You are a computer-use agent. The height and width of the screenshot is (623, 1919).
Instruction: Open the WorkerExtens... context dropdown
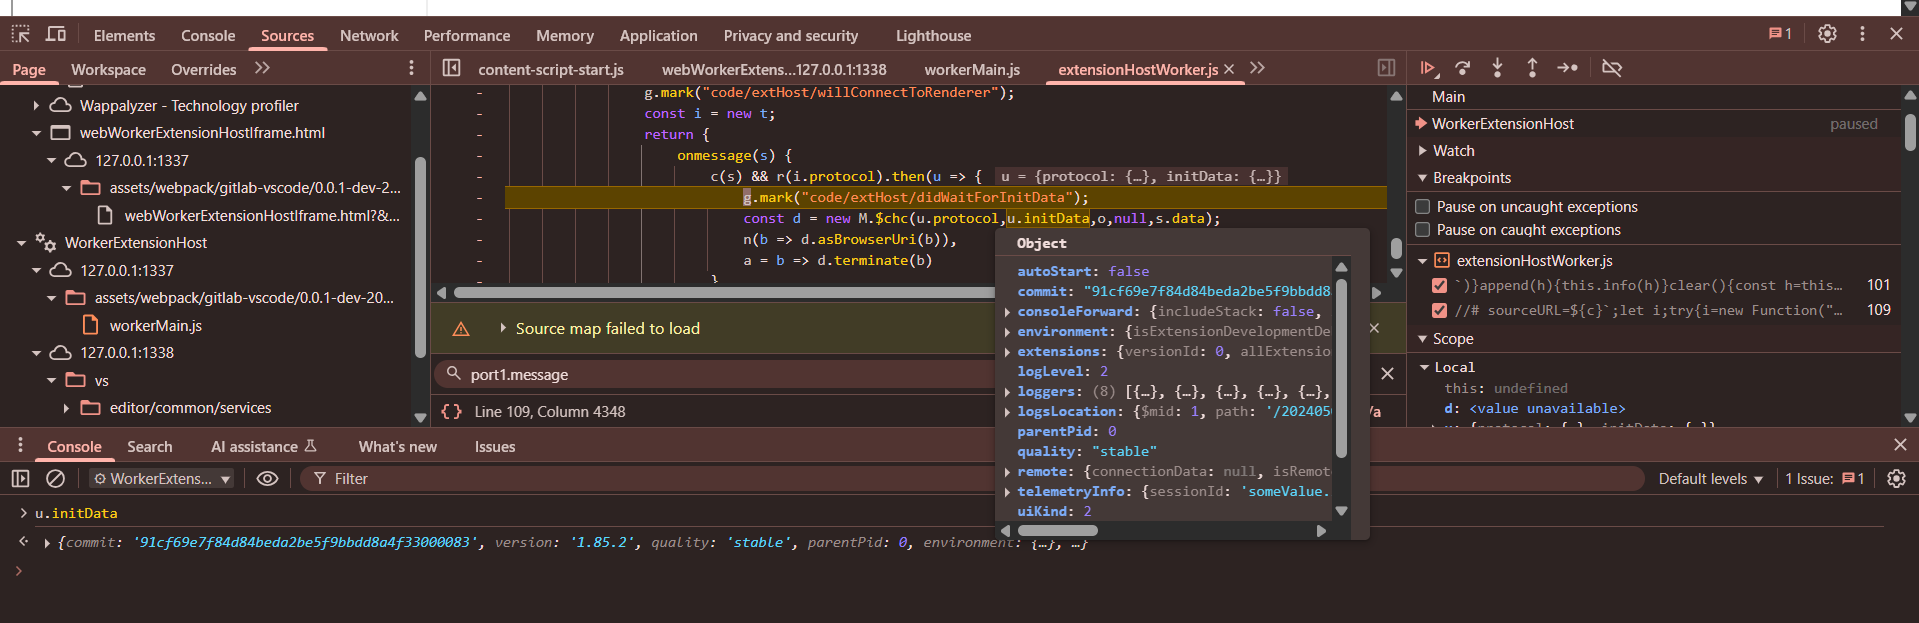point(162,479)
